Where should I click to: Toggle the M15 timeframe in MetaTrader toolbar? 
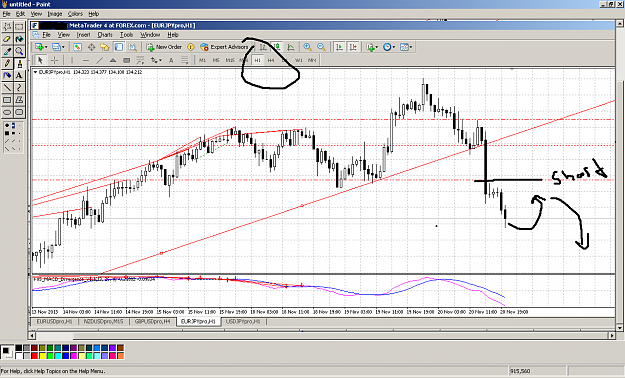coord(230,60)
